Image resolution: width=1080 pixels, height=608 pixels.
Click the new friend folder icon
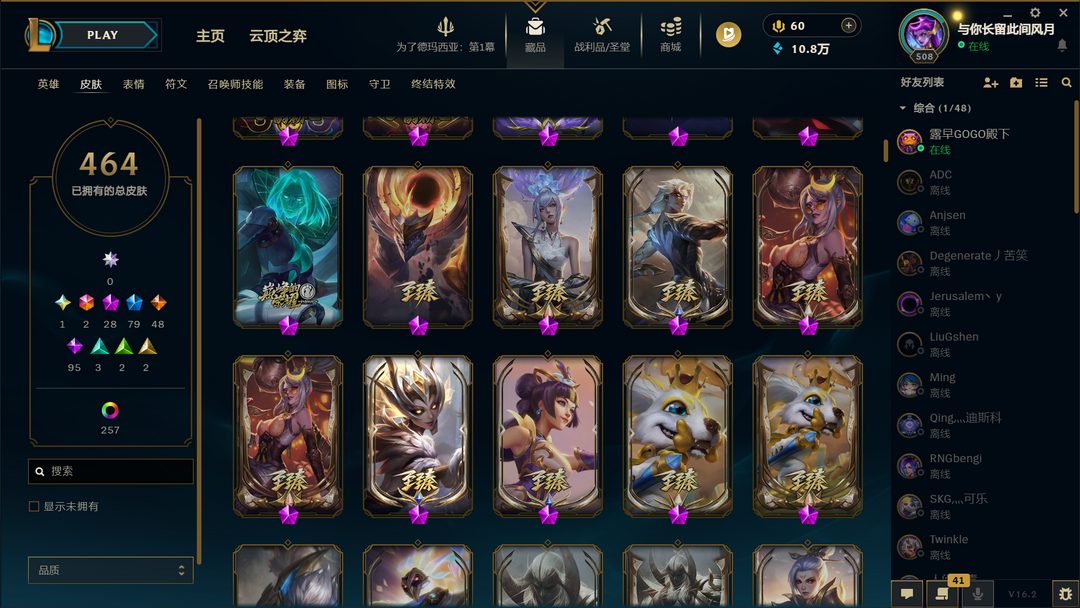click(x=1016, y=83)
